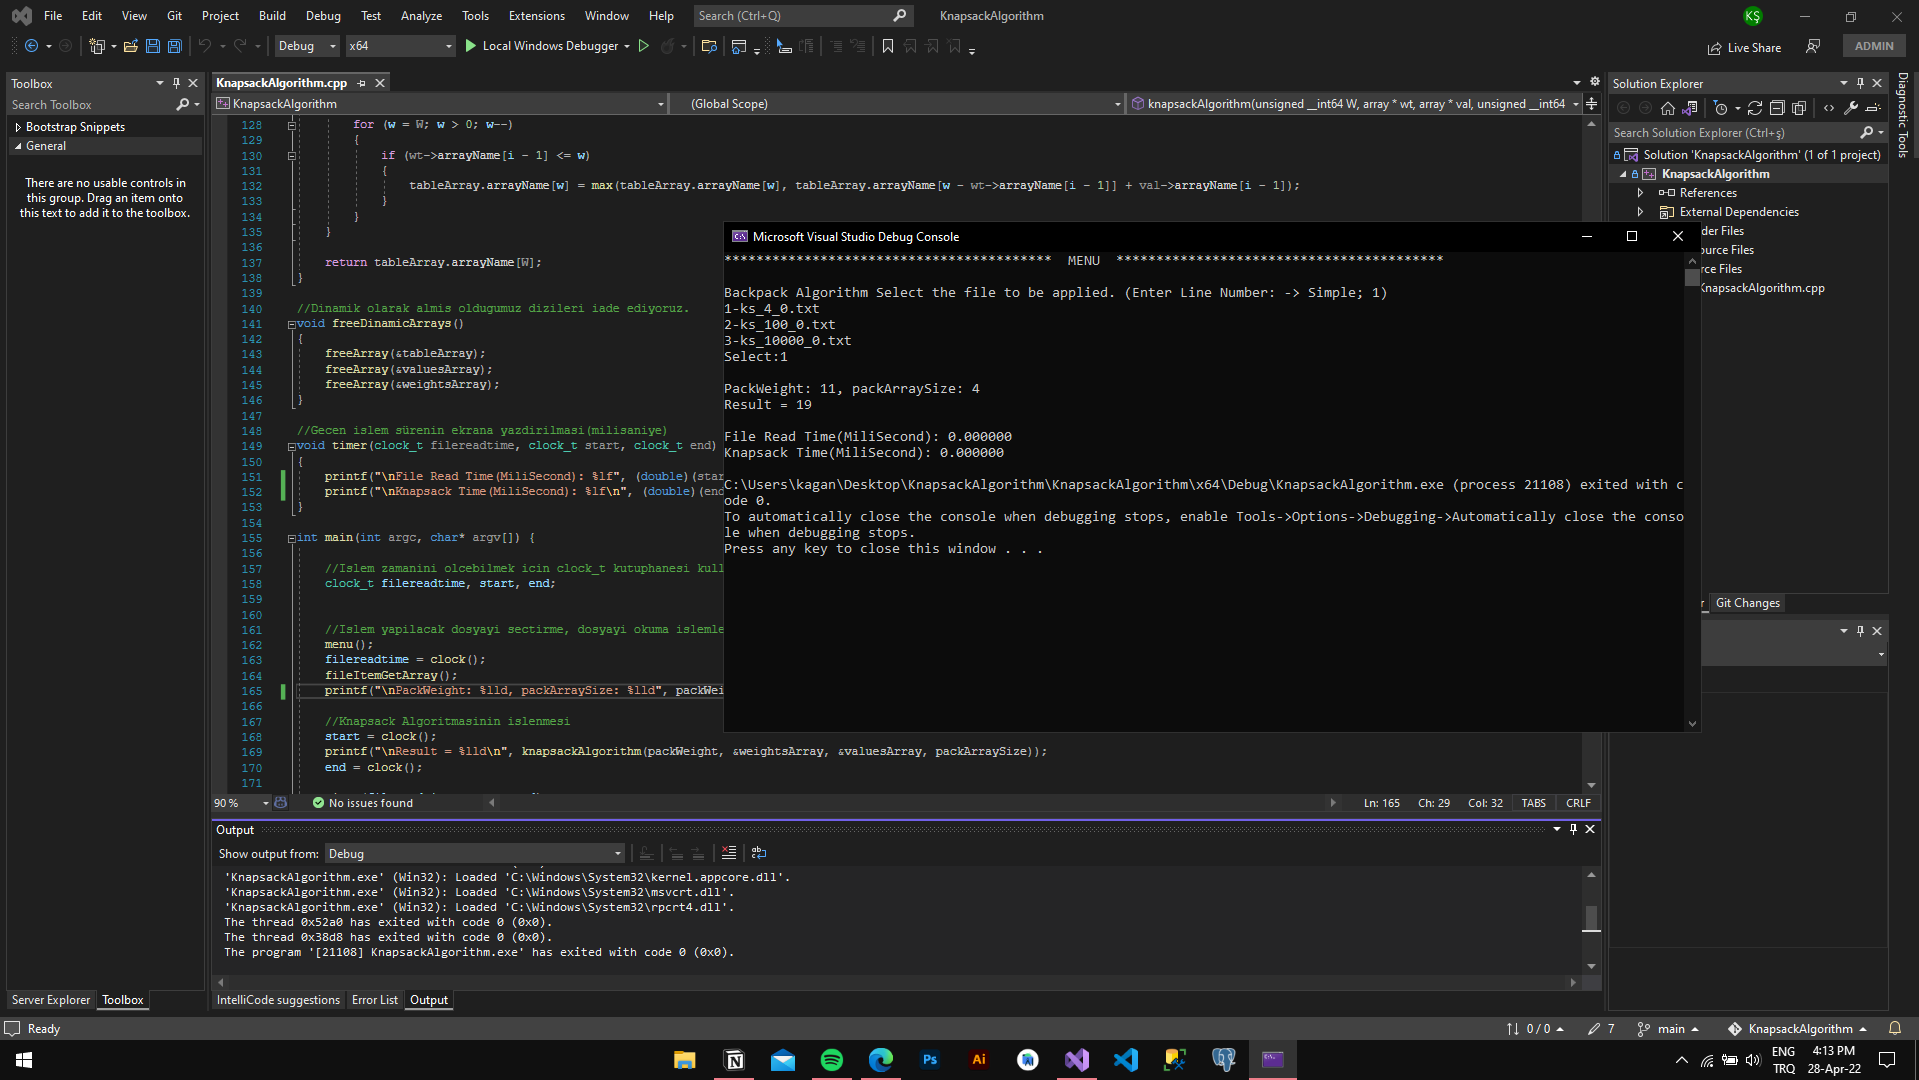Open the x64 platform dropdown
This screenshot has height=1080, width=1919.
[x=400, y=46]
